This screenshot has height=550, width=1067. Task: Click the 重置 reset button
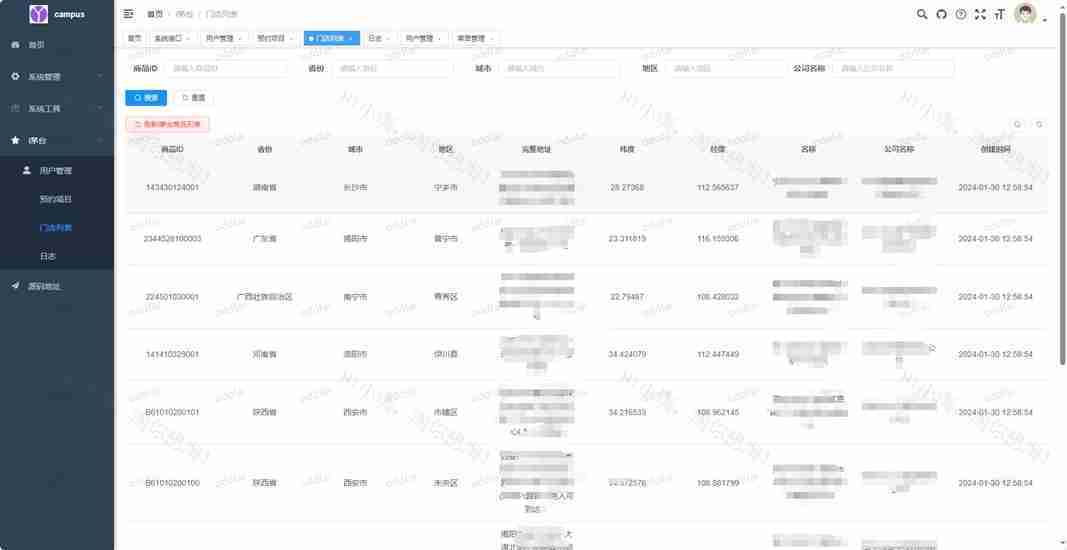[x=194, y=98]
